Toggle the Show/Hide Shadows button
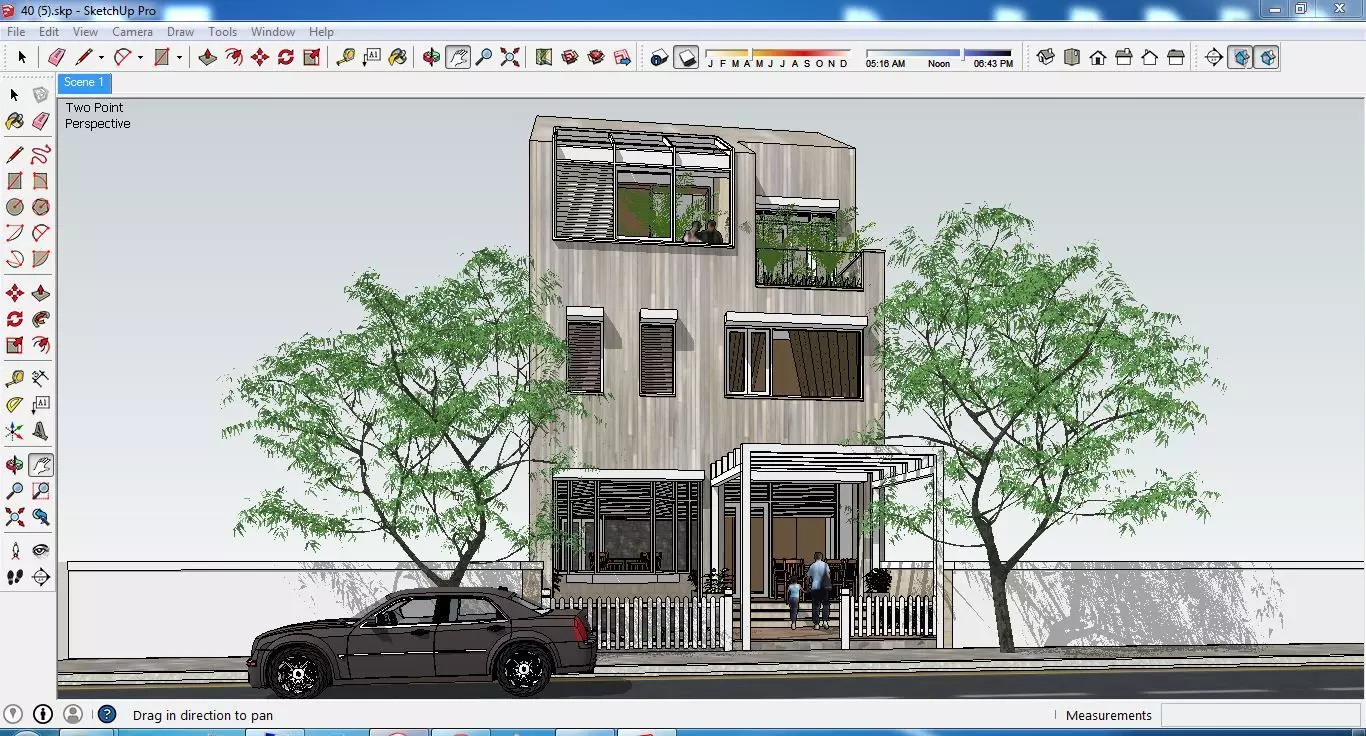Viewport: 1366px width, 736px height. pos(685,57)
